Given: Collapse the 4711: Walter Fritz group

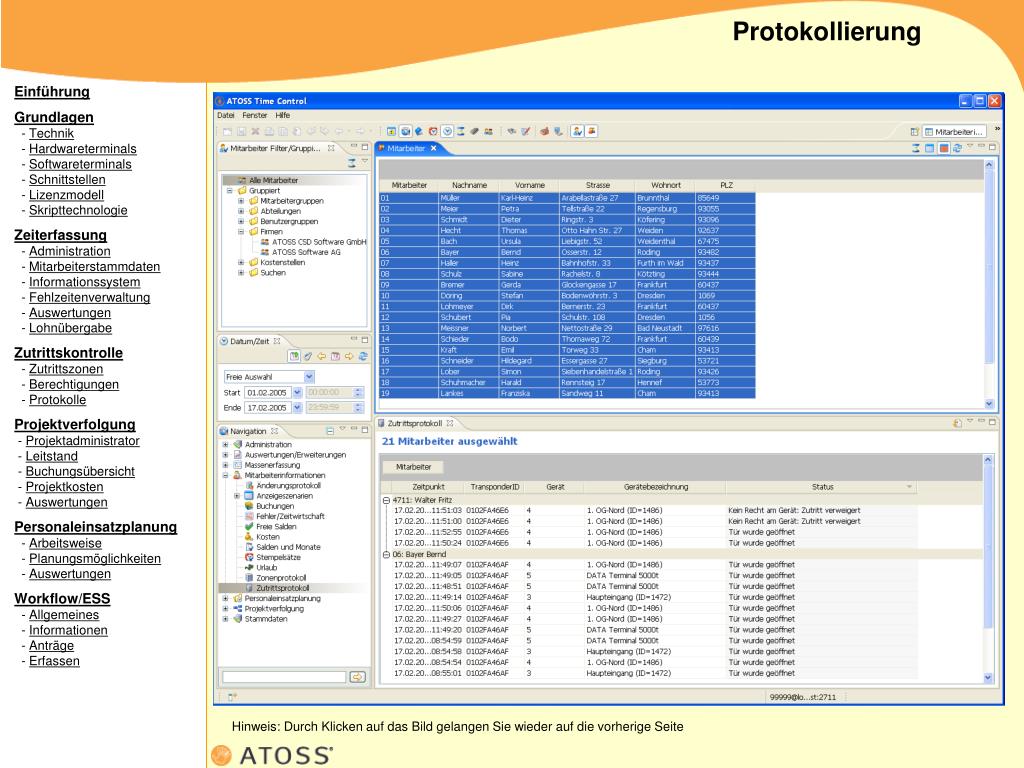Looking at the screenshot, I should [386, 500].
